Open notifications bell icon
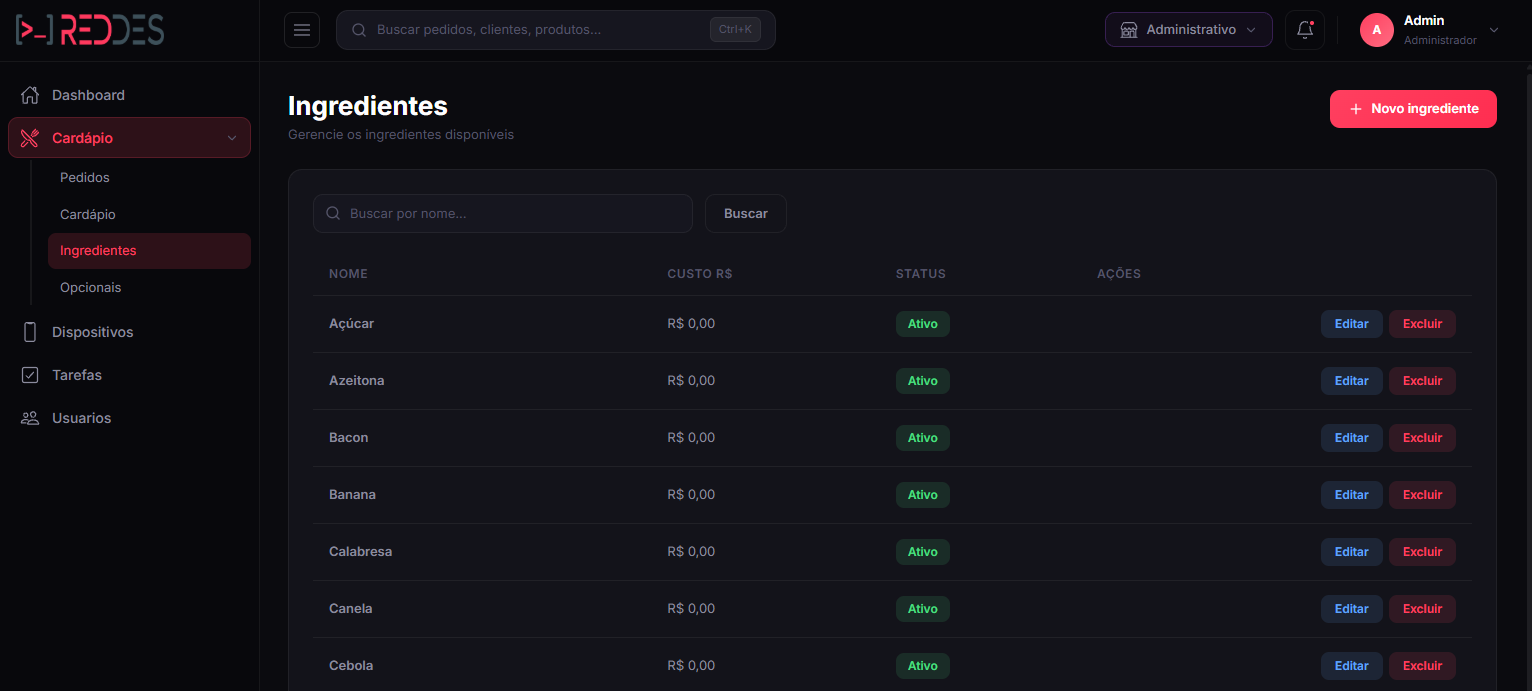 coord(1304,30)
